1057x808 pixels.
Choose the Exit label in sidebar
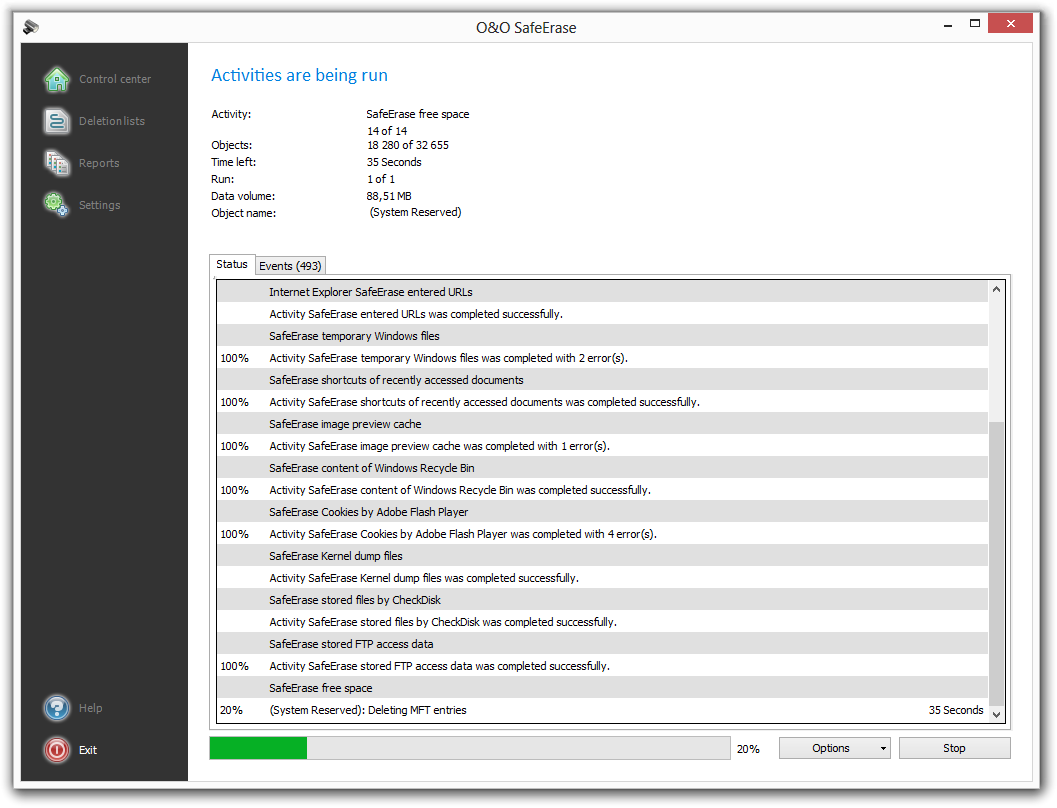pos(88,750)
